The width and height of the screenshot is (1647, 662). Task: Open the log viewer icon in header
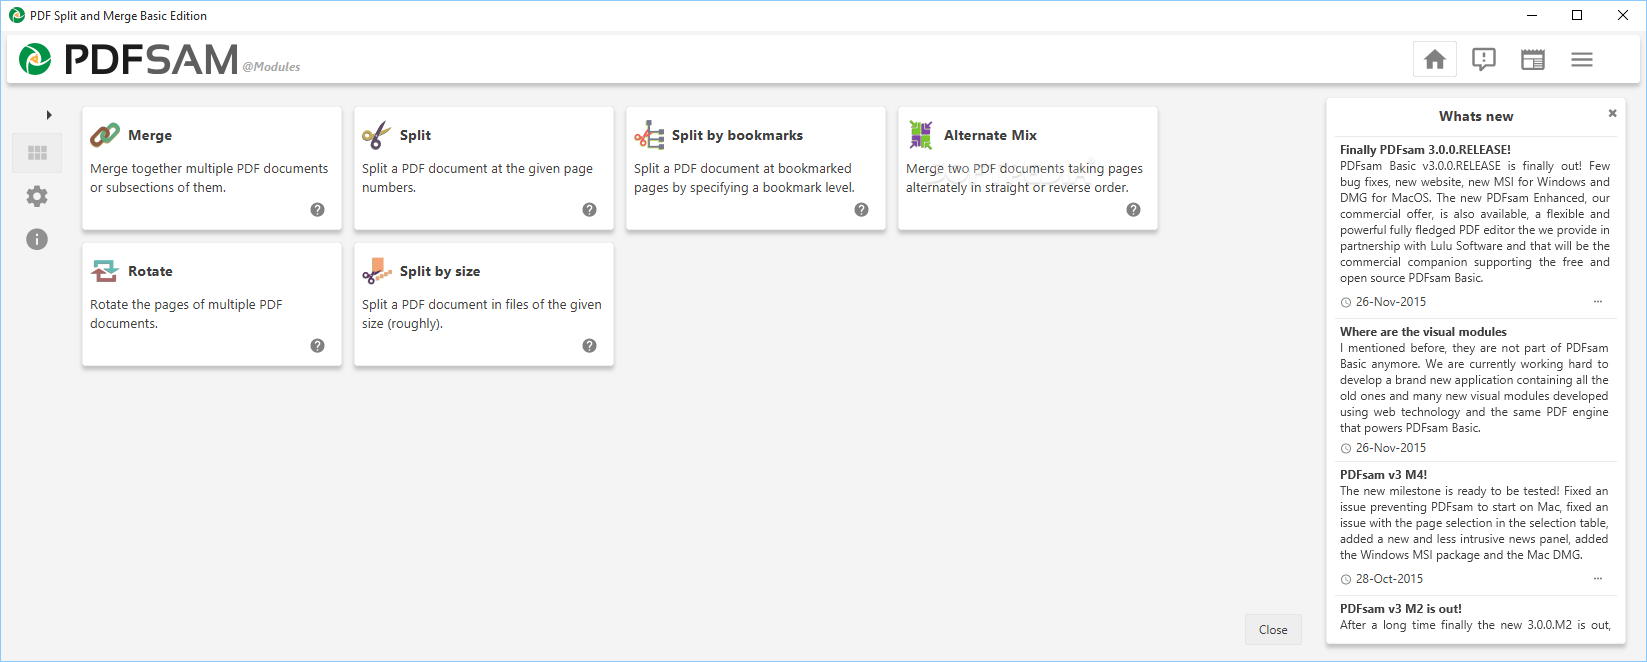click(1533, 60)
